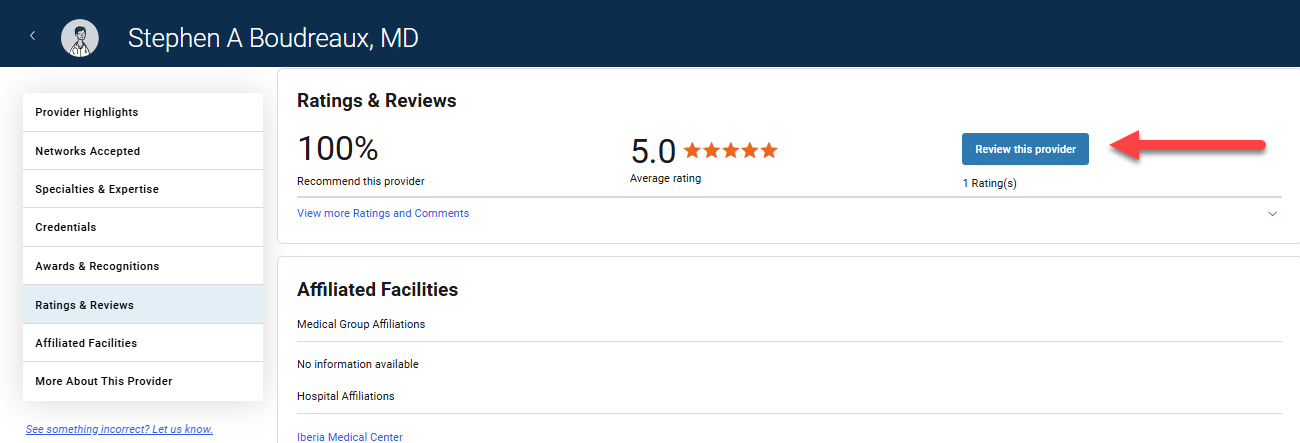The height and width of the screenshot is (443, 1300).
Task: Navigate to Affiliated Facilities sidebar item
Action: coord(143,343)
